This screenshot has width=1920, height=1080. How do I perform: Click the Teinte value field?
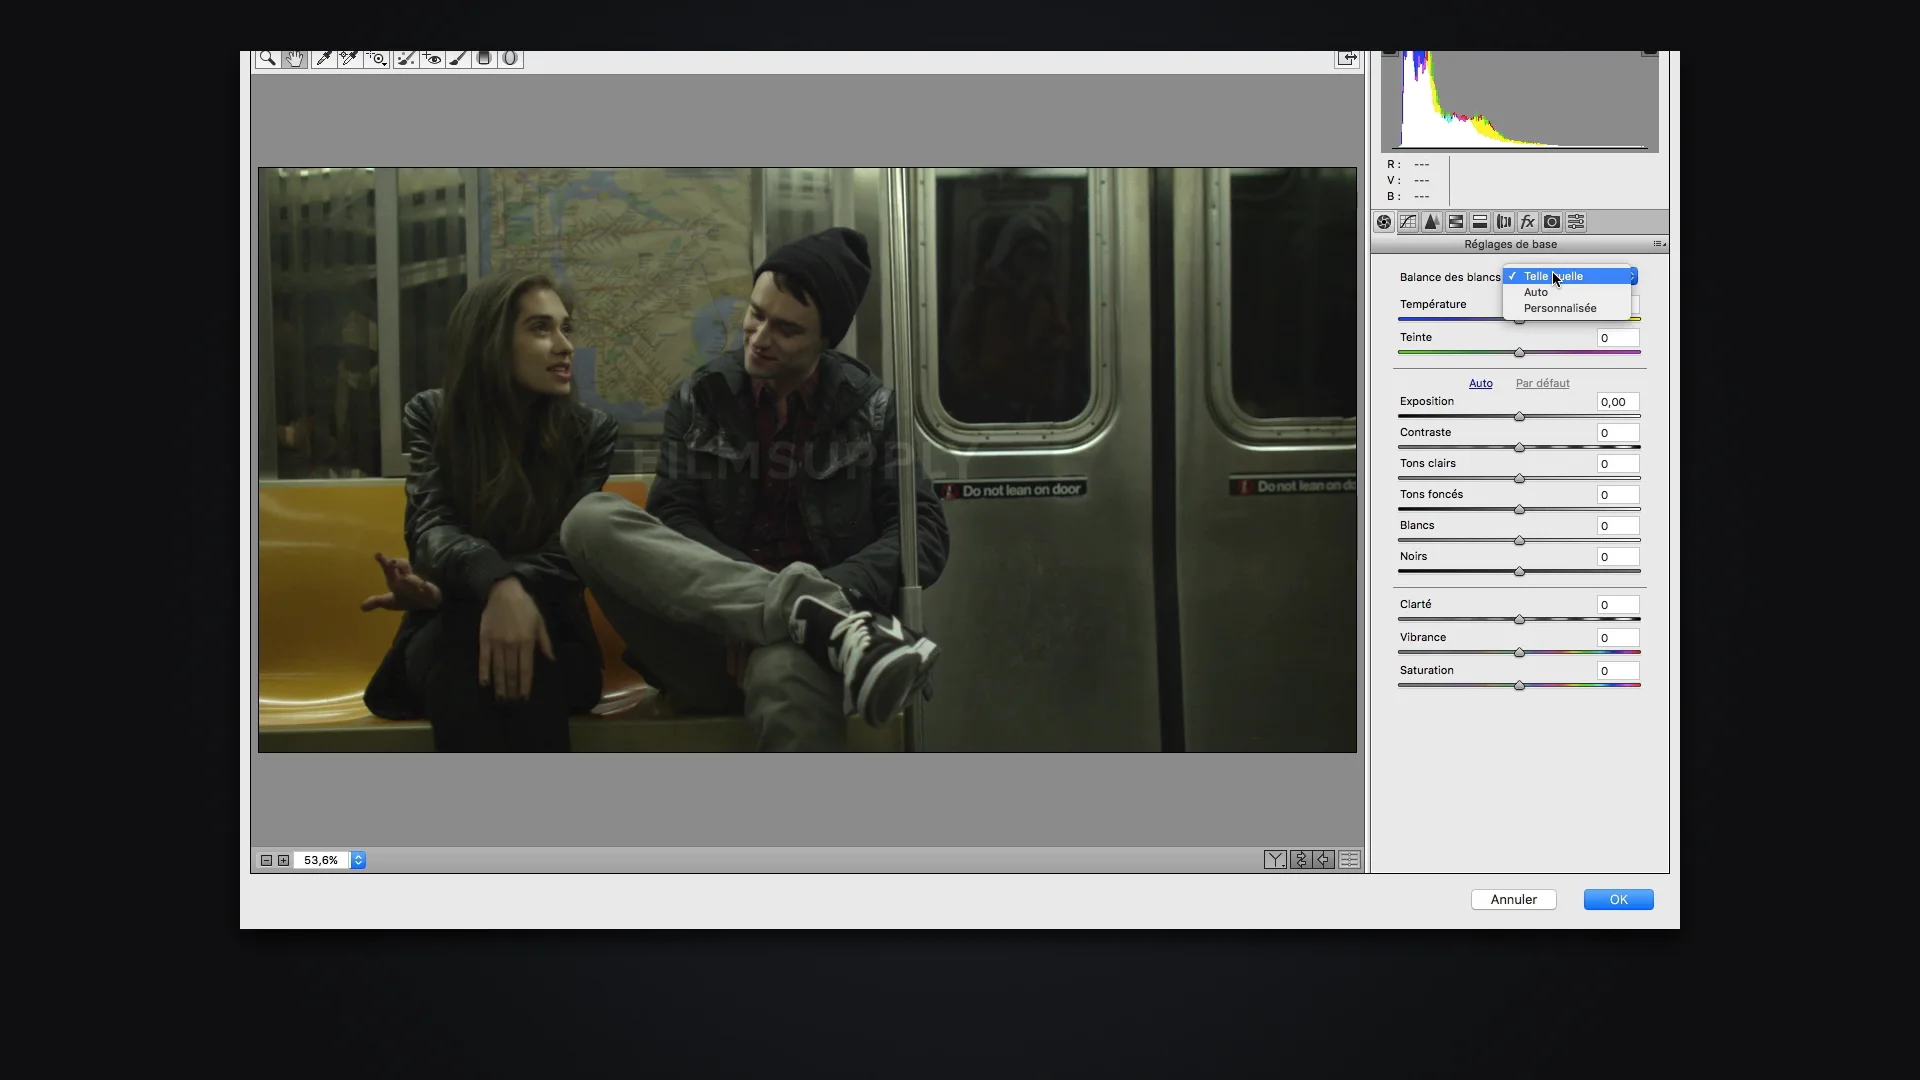[x=1618, y=338]
